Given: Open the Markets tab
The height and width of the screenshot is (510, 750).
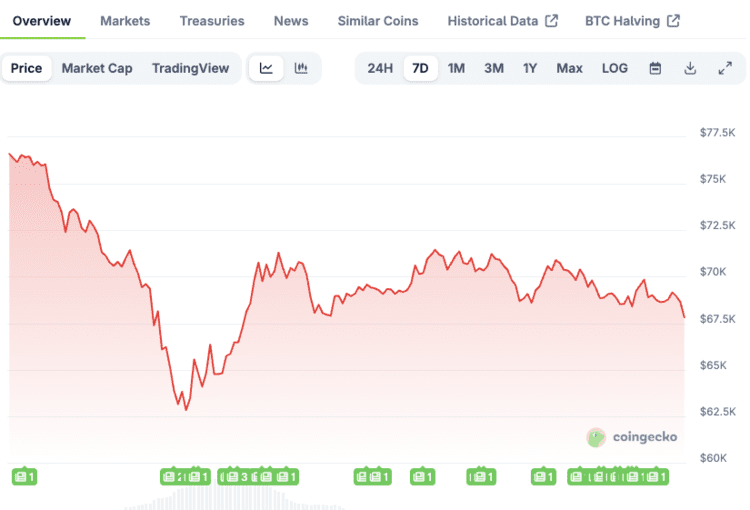Looking at the screenshot, I should click(x=125, y=20).
